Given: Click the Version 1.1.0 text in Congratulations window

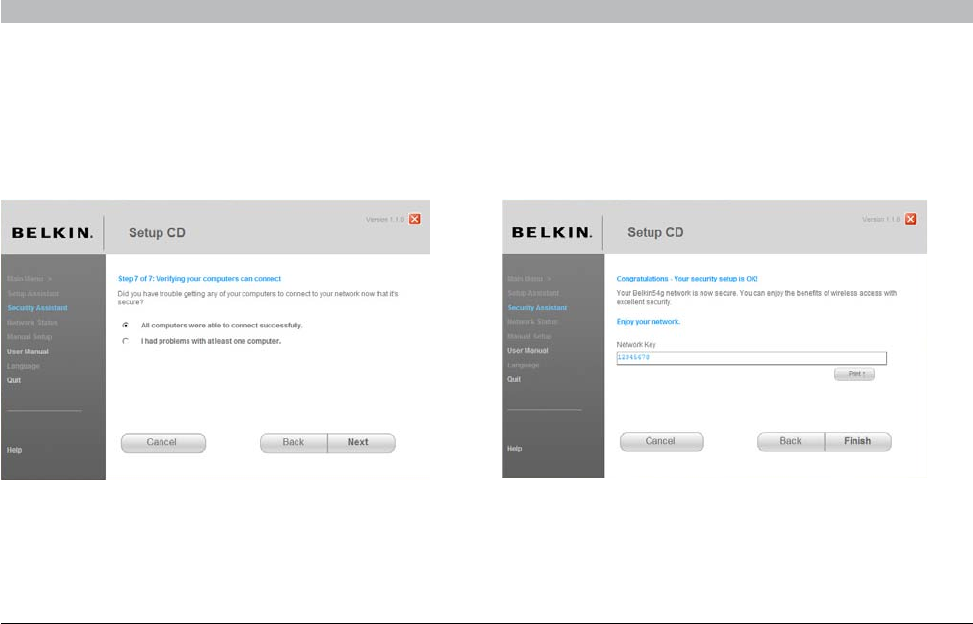Looking at the screenshot, I should pos(881,220).
